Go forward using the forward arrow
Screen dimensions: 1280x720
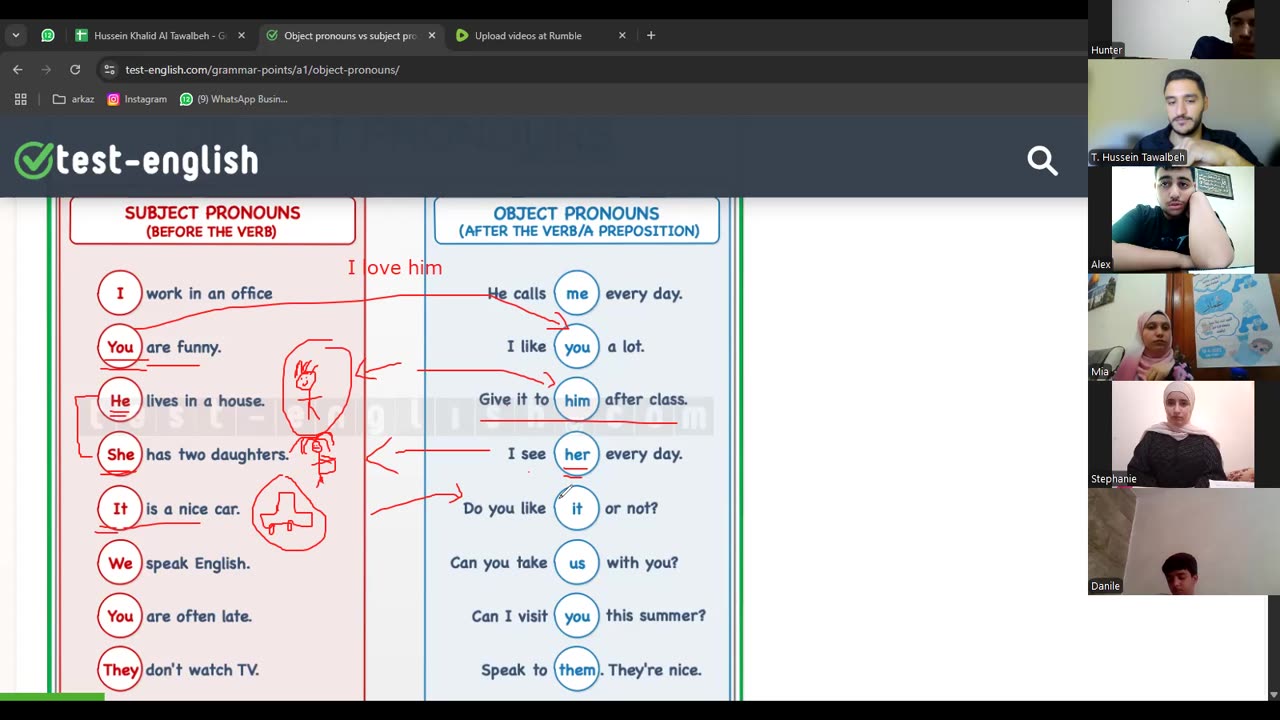[46, 69]
